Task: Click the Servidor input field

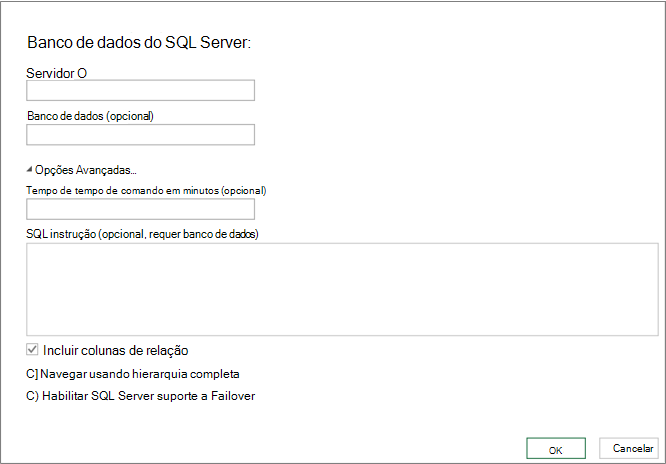Action: (141, 90)
